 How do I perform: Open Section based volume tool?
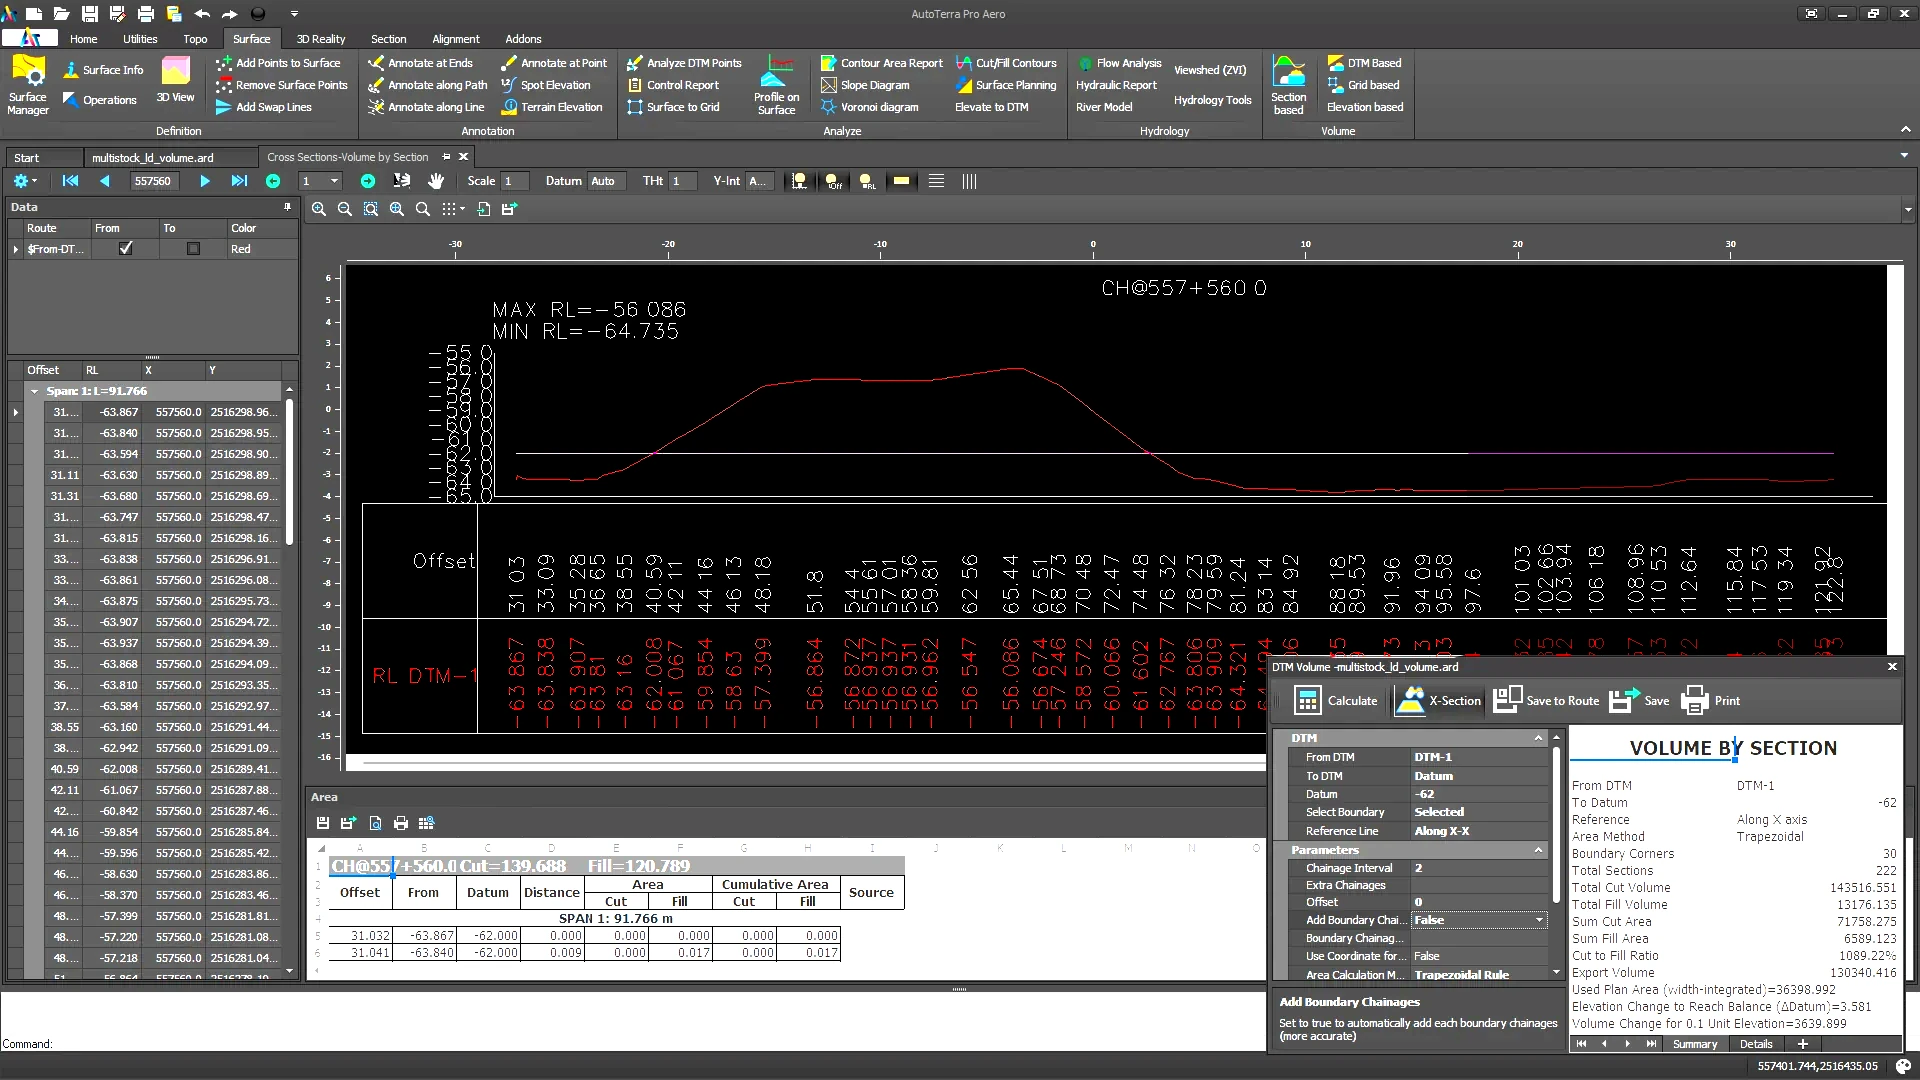(x=1288, y=84)
